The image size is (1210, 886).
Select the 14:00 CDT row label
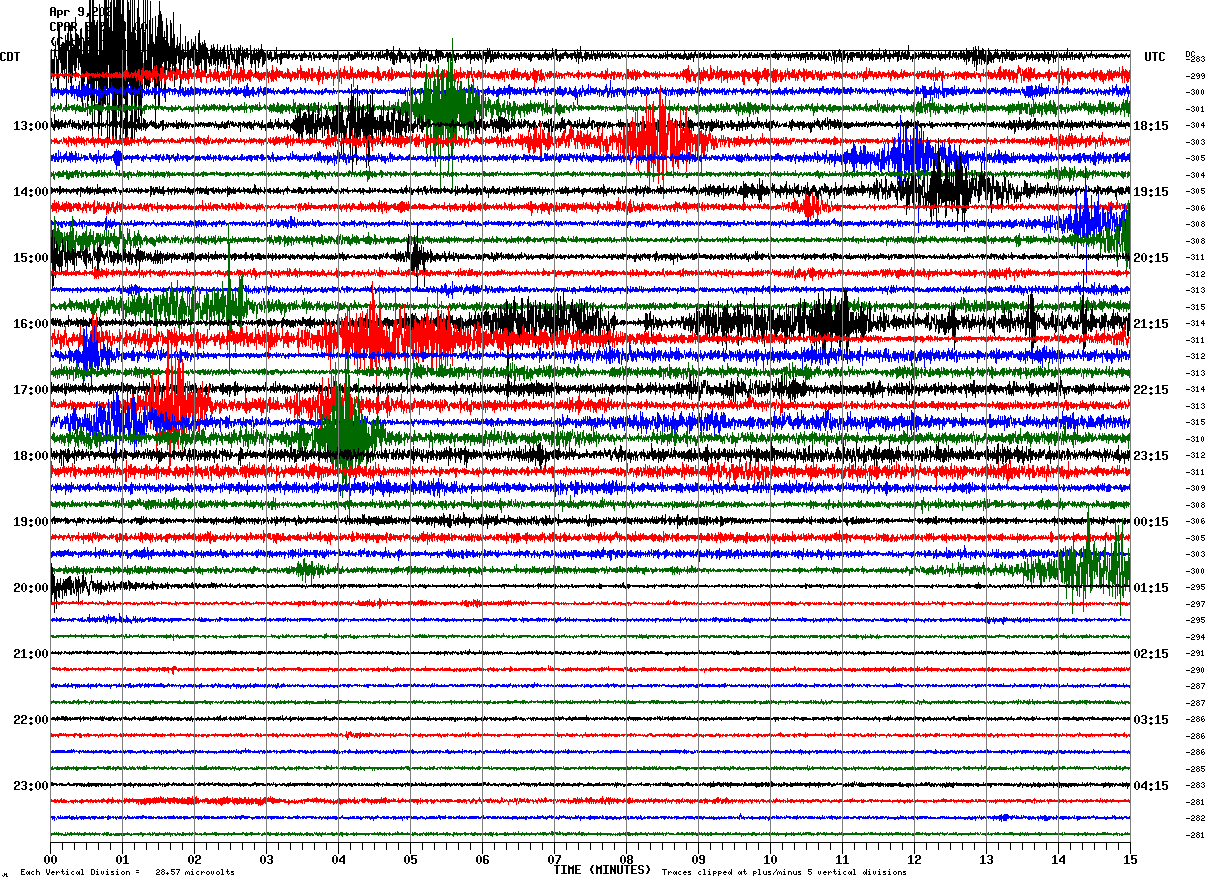click(x=31, y=192)
